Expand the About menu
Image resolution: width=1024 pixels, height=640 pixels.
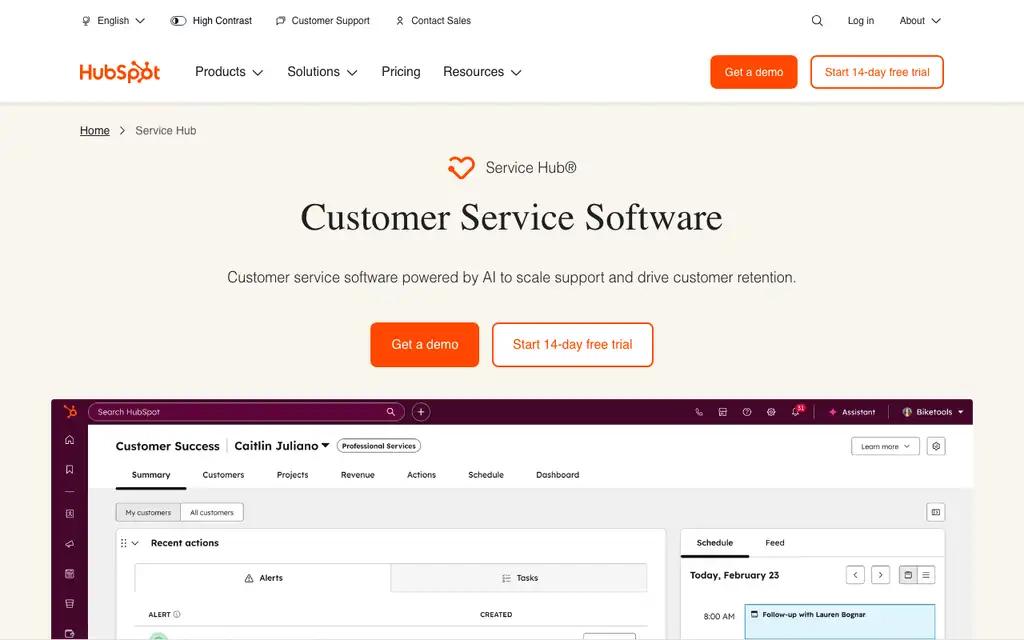[920, 21]
